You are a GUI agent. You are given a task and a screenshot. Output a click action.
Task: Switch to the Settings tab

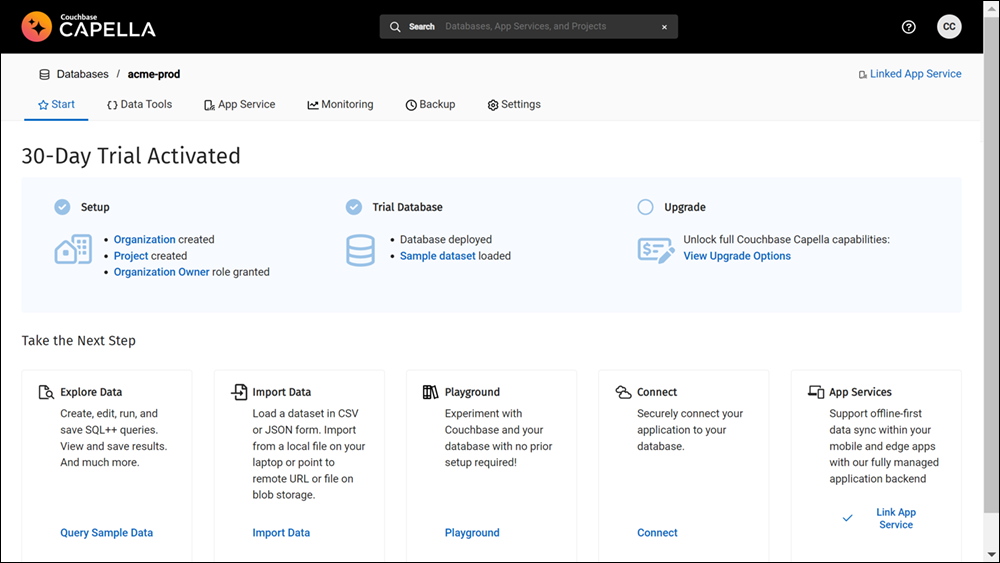[x=514, y=105]
